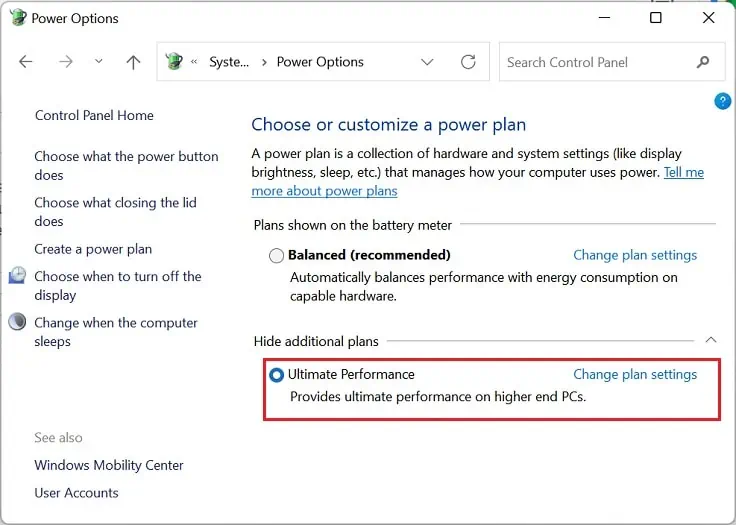The height and width of the screenshot is (525, 736).
Task: Open Control Panel Home
Action: click(94, 115)
